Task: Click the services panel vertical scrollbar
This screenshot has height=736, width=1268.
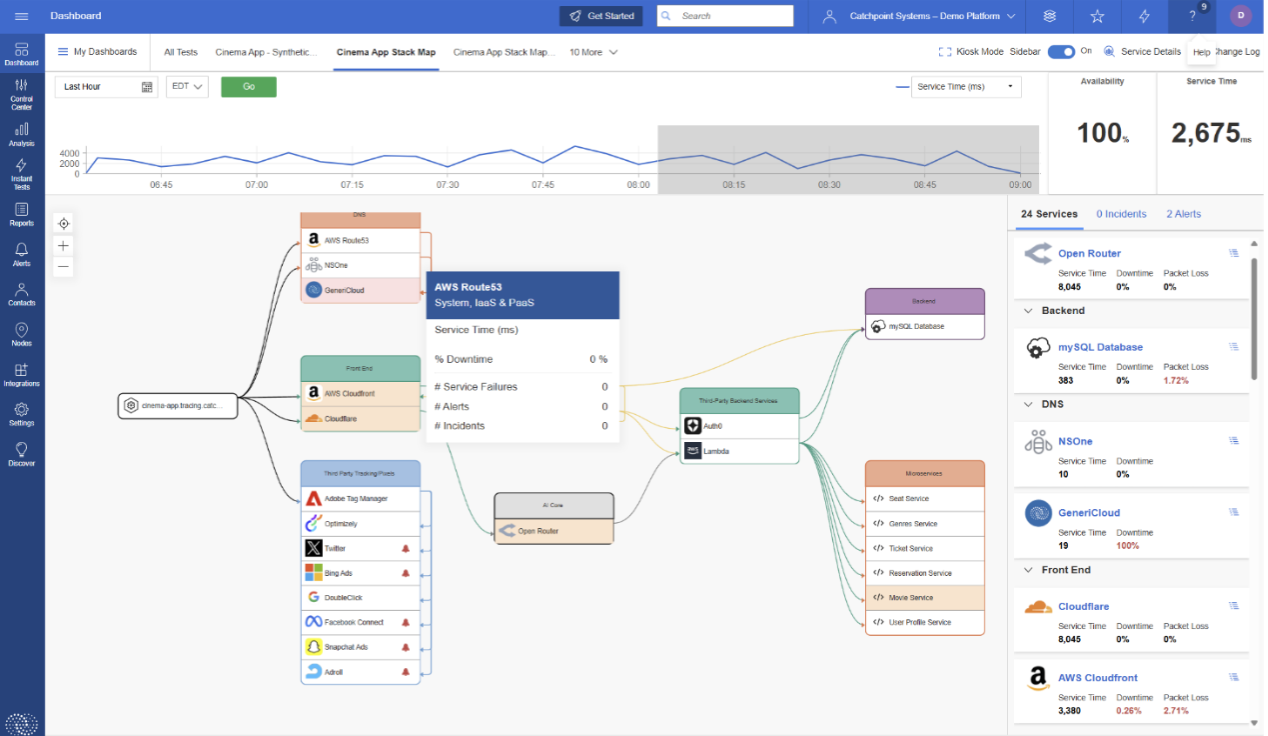Action: [1254, 318]
